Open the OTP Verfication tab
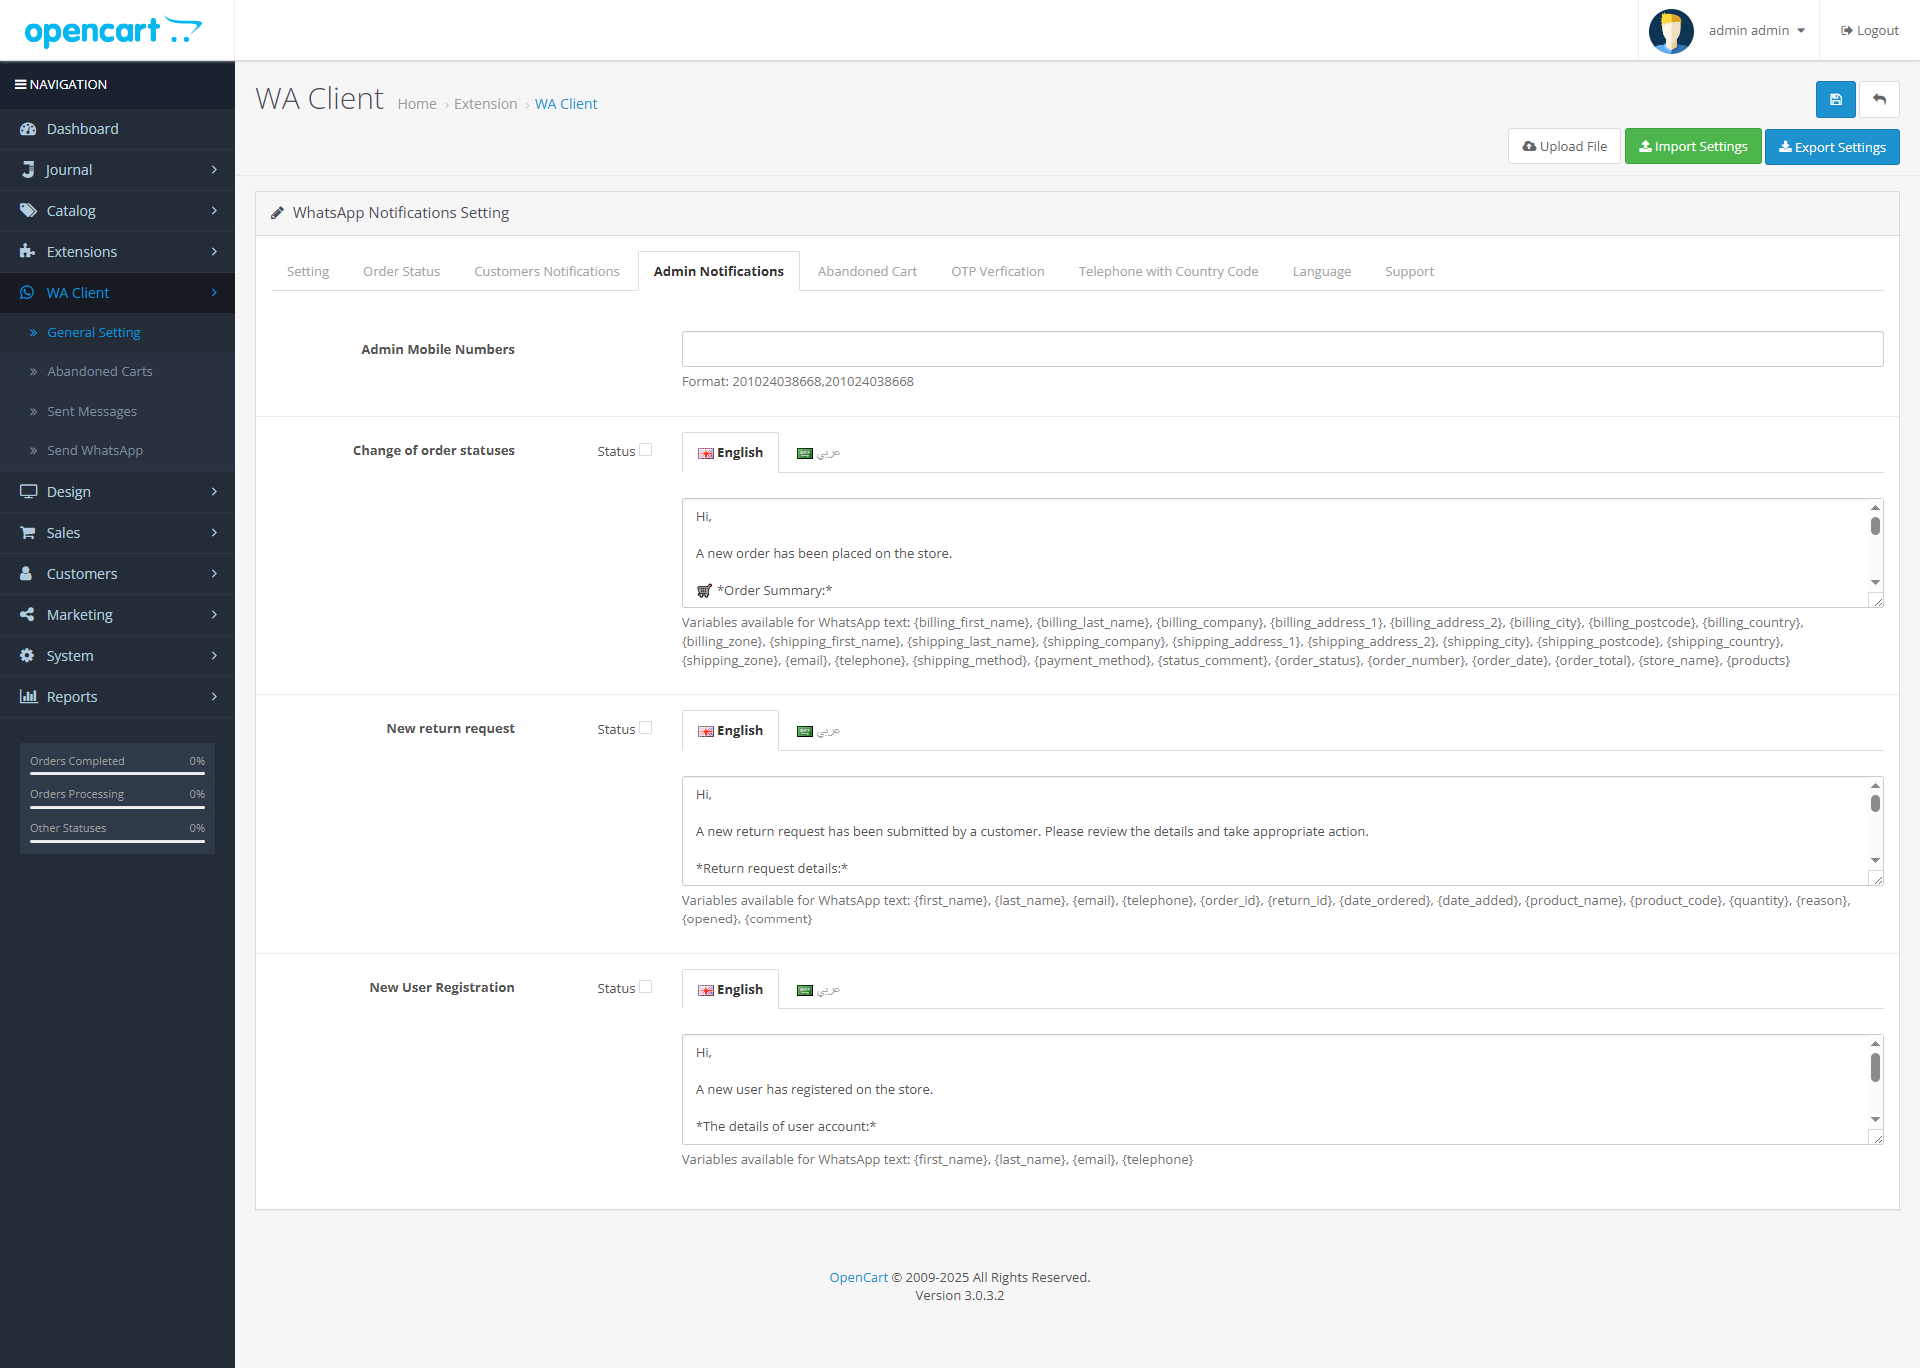Viewport: 1920px width, 1369px height. (x=997, y=272)
